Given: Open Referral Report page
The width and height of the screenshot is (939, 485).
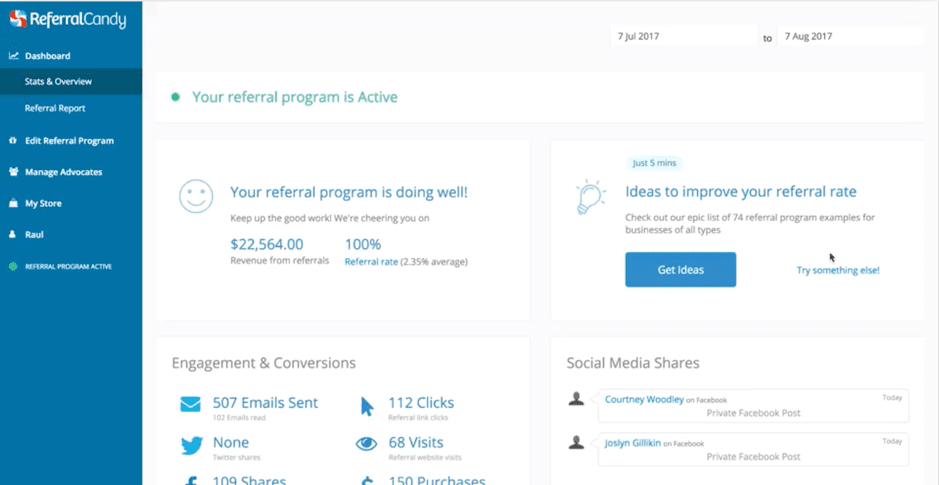Looking at the screenshot, I should pyautogui.click(x=55, y=108).
